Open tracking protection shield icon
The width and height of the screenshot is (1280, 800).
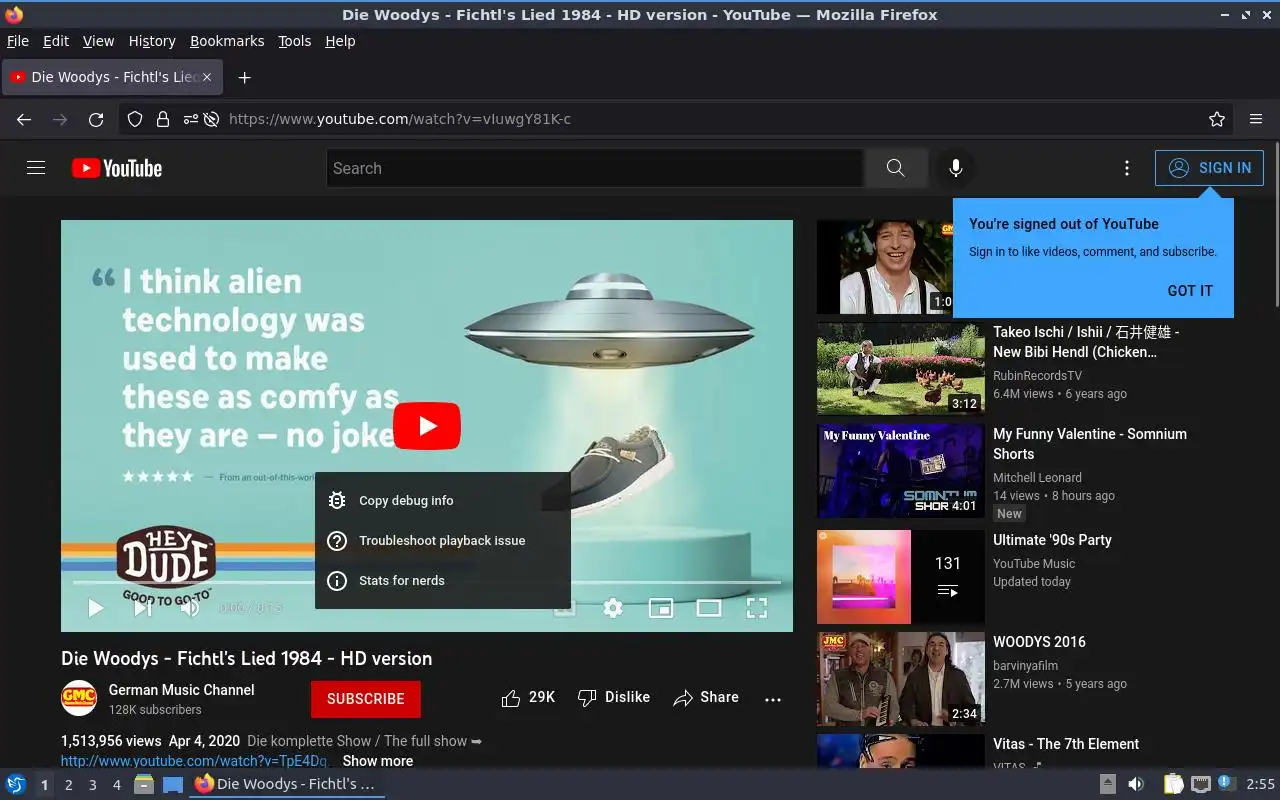click(135, 119)
